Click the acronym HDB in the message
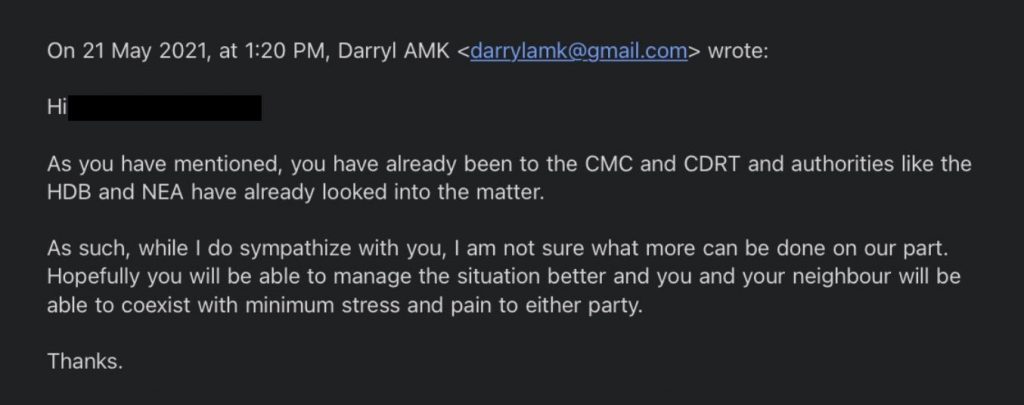 click(x=69, y=194)
